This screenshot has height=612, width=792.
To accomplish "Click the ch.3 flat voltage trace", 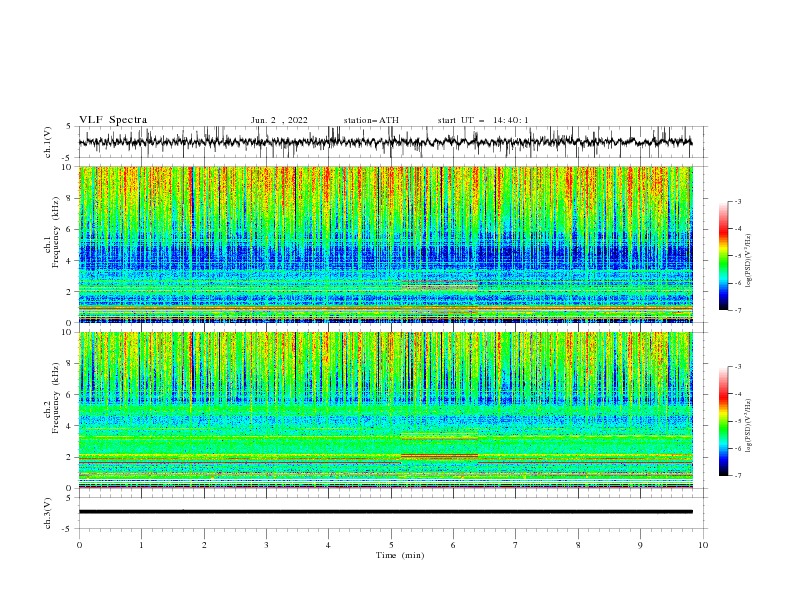I will click(x=385, y=512).
